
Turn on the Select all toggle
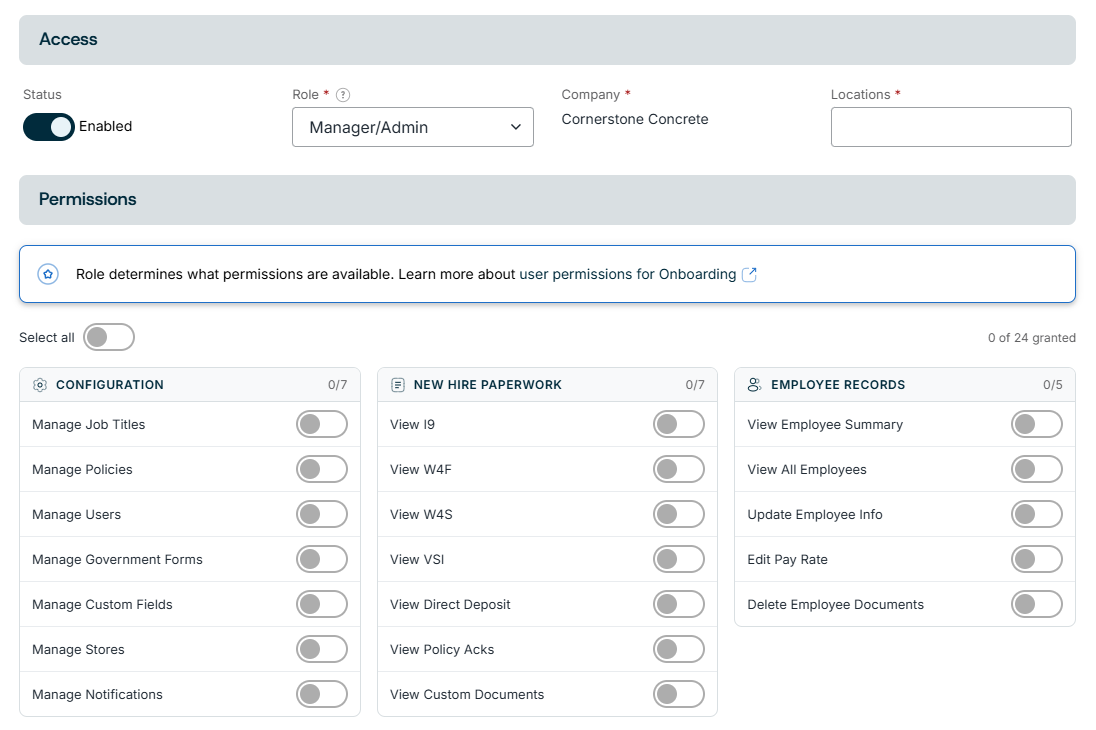click(109, 337)
